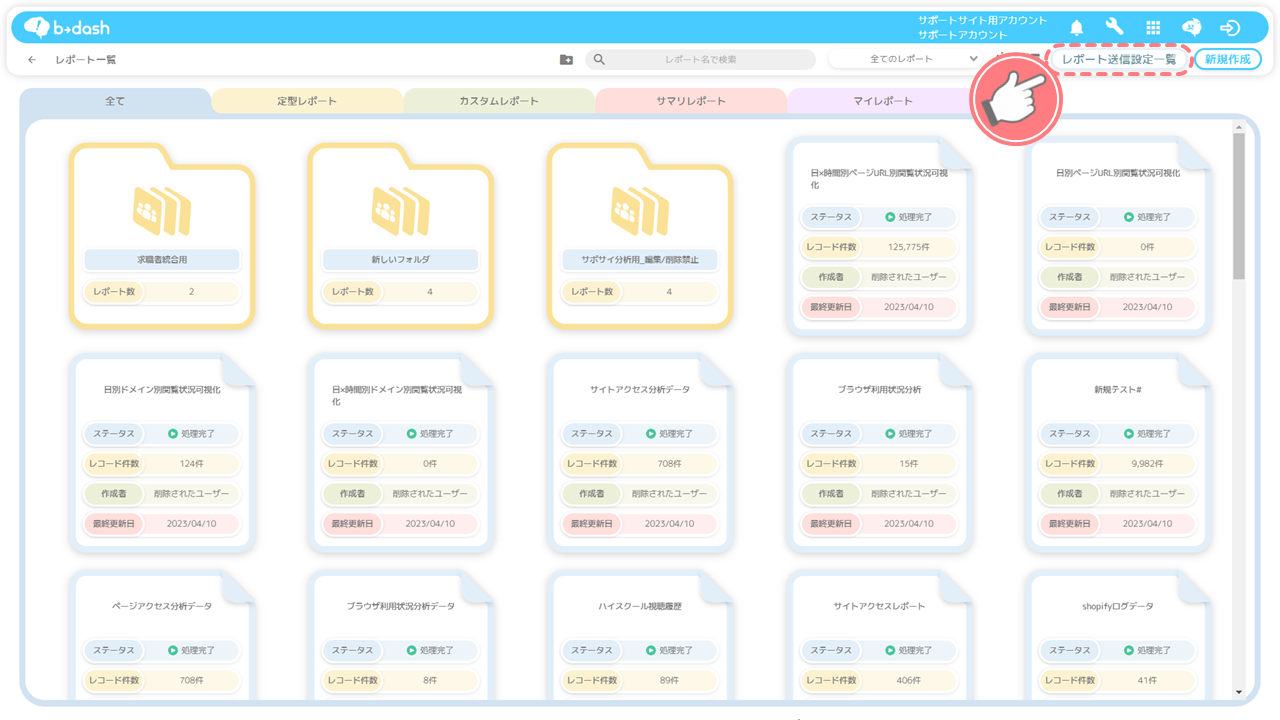Click the サポートサイト用アカウント account name
This screenshot has width=1280, height=720.
click(983, 20)
